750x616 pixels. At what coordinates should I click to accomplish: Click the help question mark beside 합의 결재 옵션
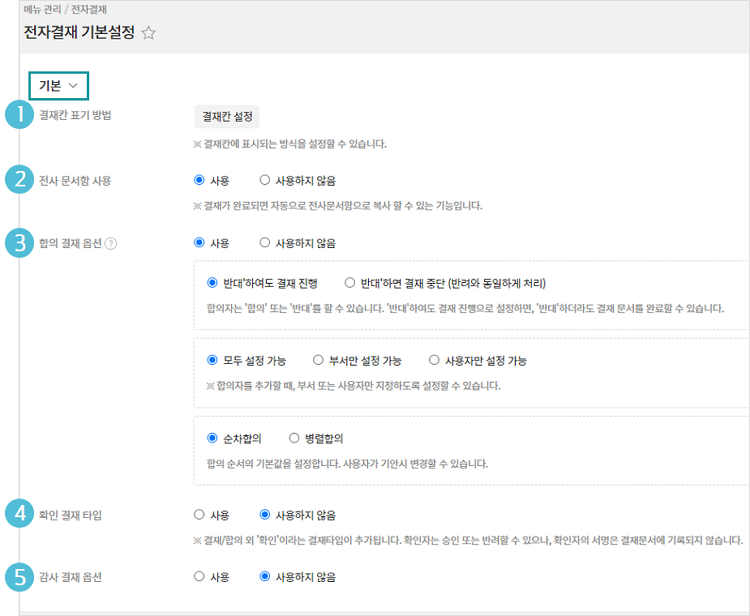[x=110, y=243]
